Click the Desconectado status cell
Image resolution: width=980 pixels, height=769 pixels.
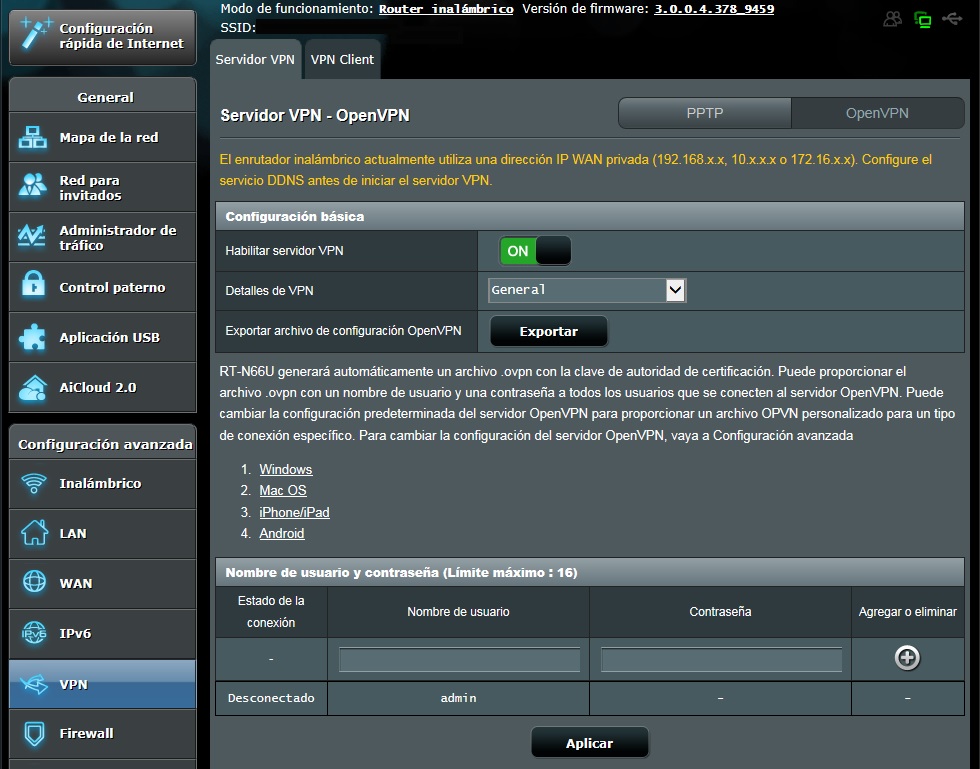click(x=271, y=698)
